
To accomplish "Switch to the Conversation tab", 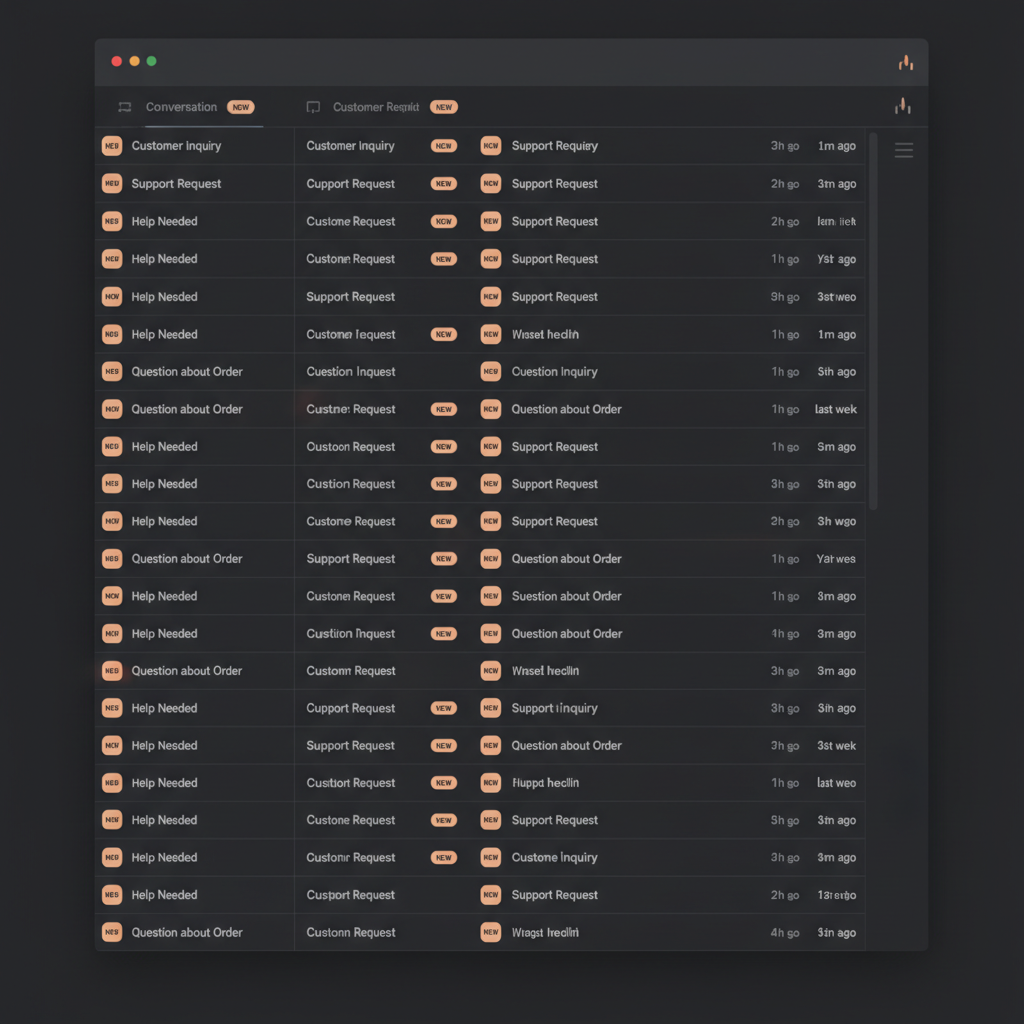I will (x=181, y=107).
